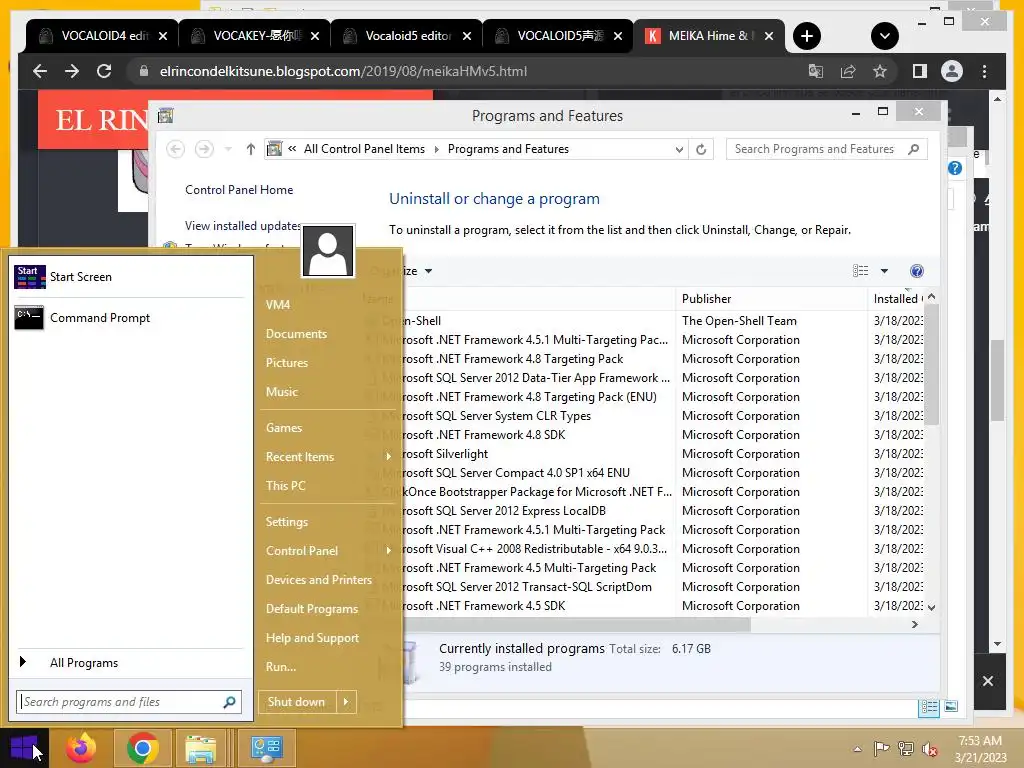This screenshot has height=768, width=1024.
Task: Open Shut down options arrow
Action: [346, 702]
